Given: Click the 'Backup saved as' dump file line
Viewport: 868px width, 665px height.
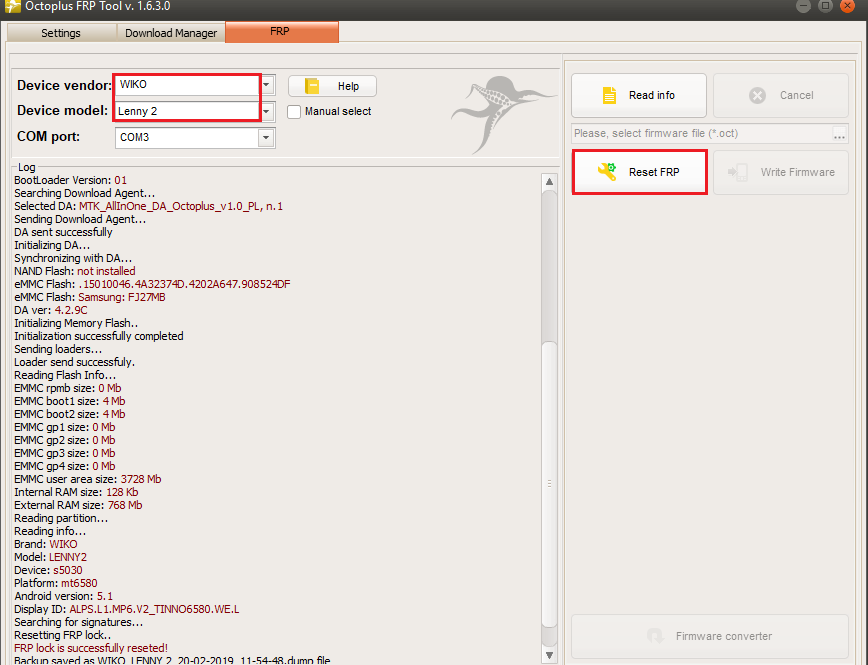Looking at the screenshot, I should [x=172, y=660].
